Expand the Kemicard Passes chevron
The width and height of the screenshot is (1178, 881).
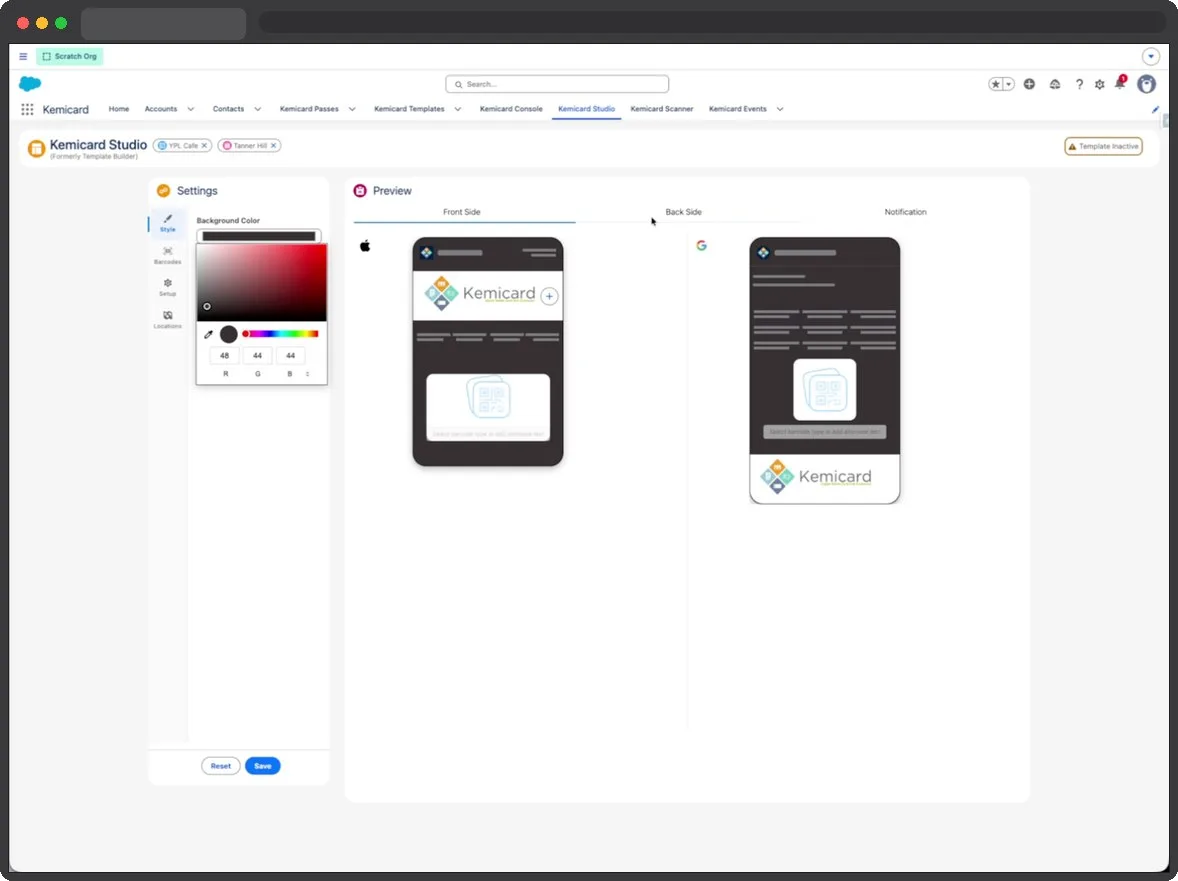point(352,109)
